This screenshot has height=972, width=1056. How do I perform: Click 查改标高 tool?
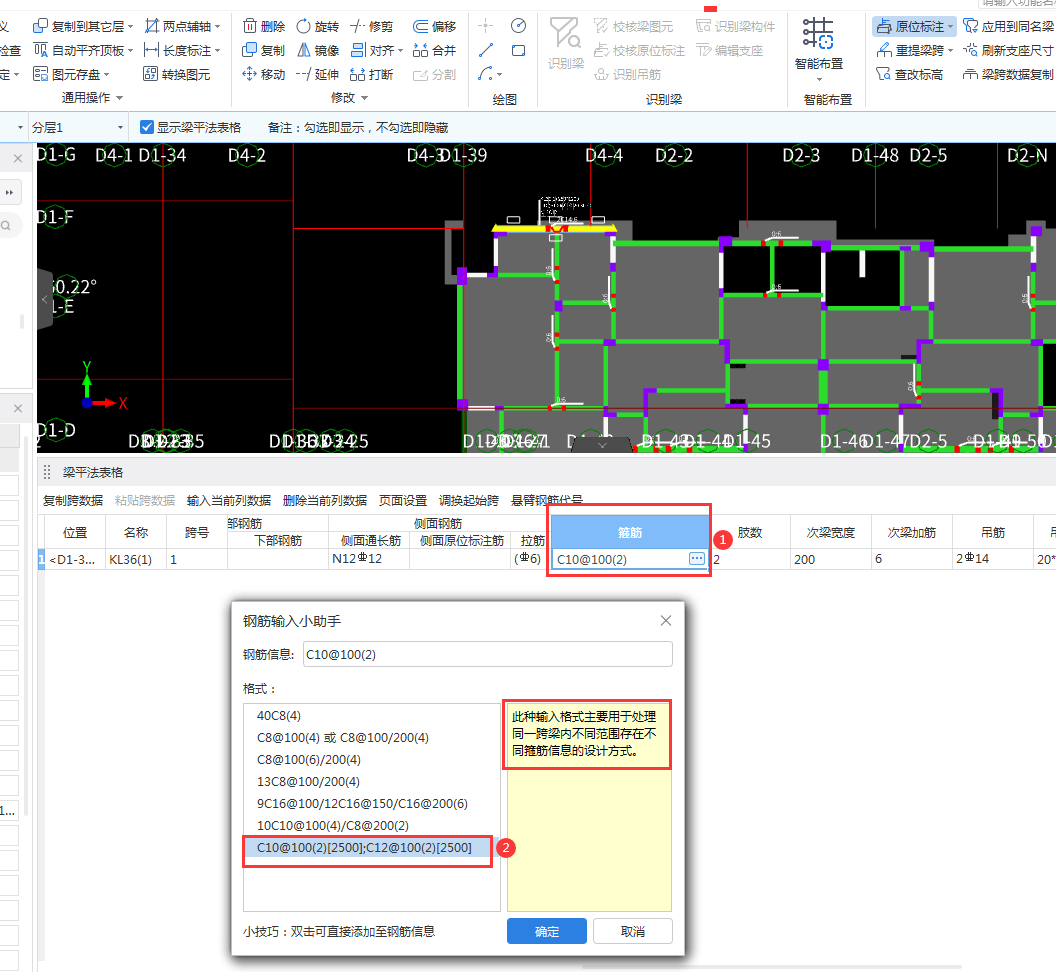tap(909, 74)
